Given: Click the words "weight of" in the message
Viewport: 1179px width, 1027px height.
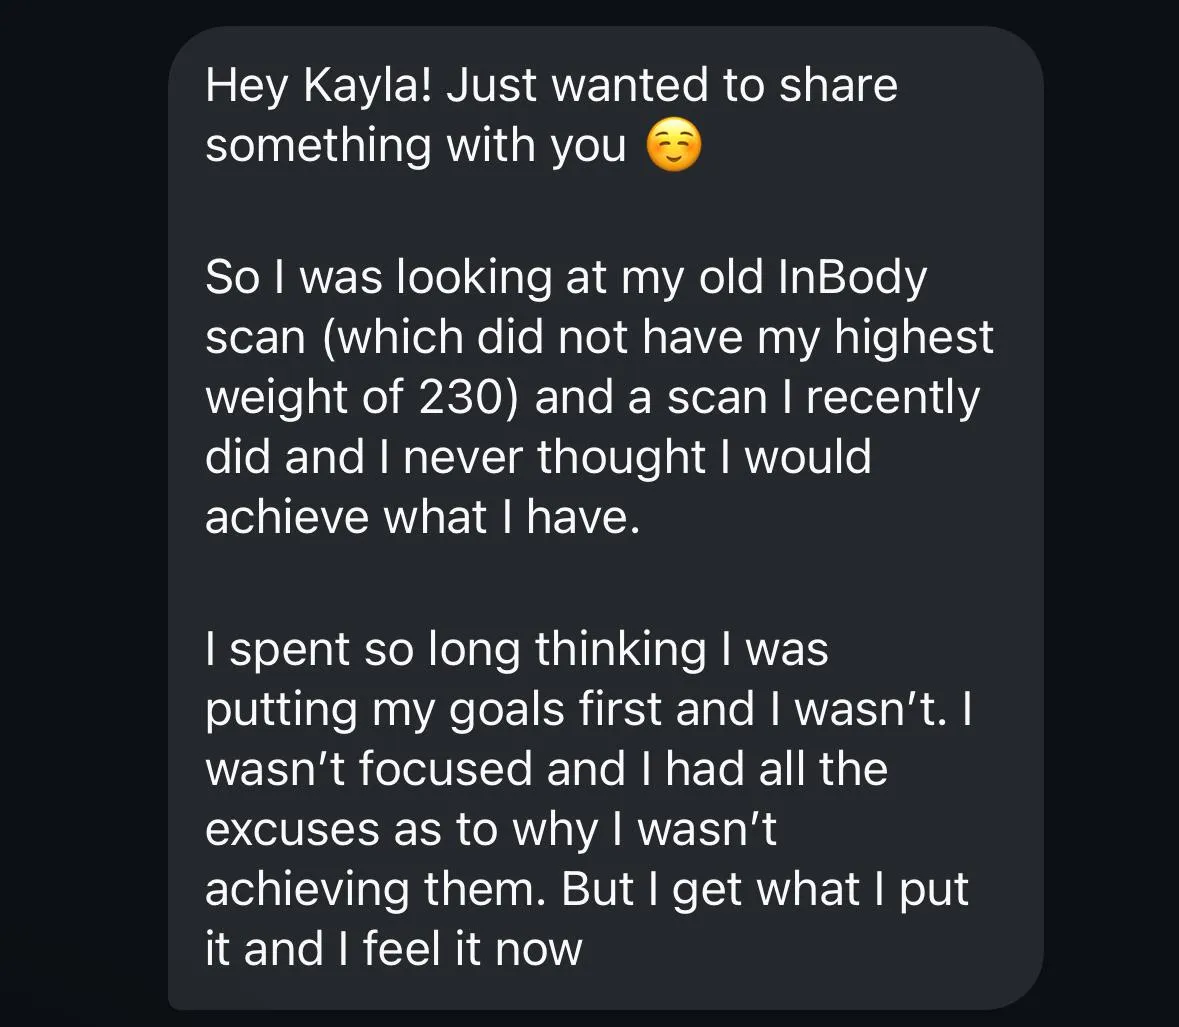Looking at the screenshot, I should (x=305, y=398).
